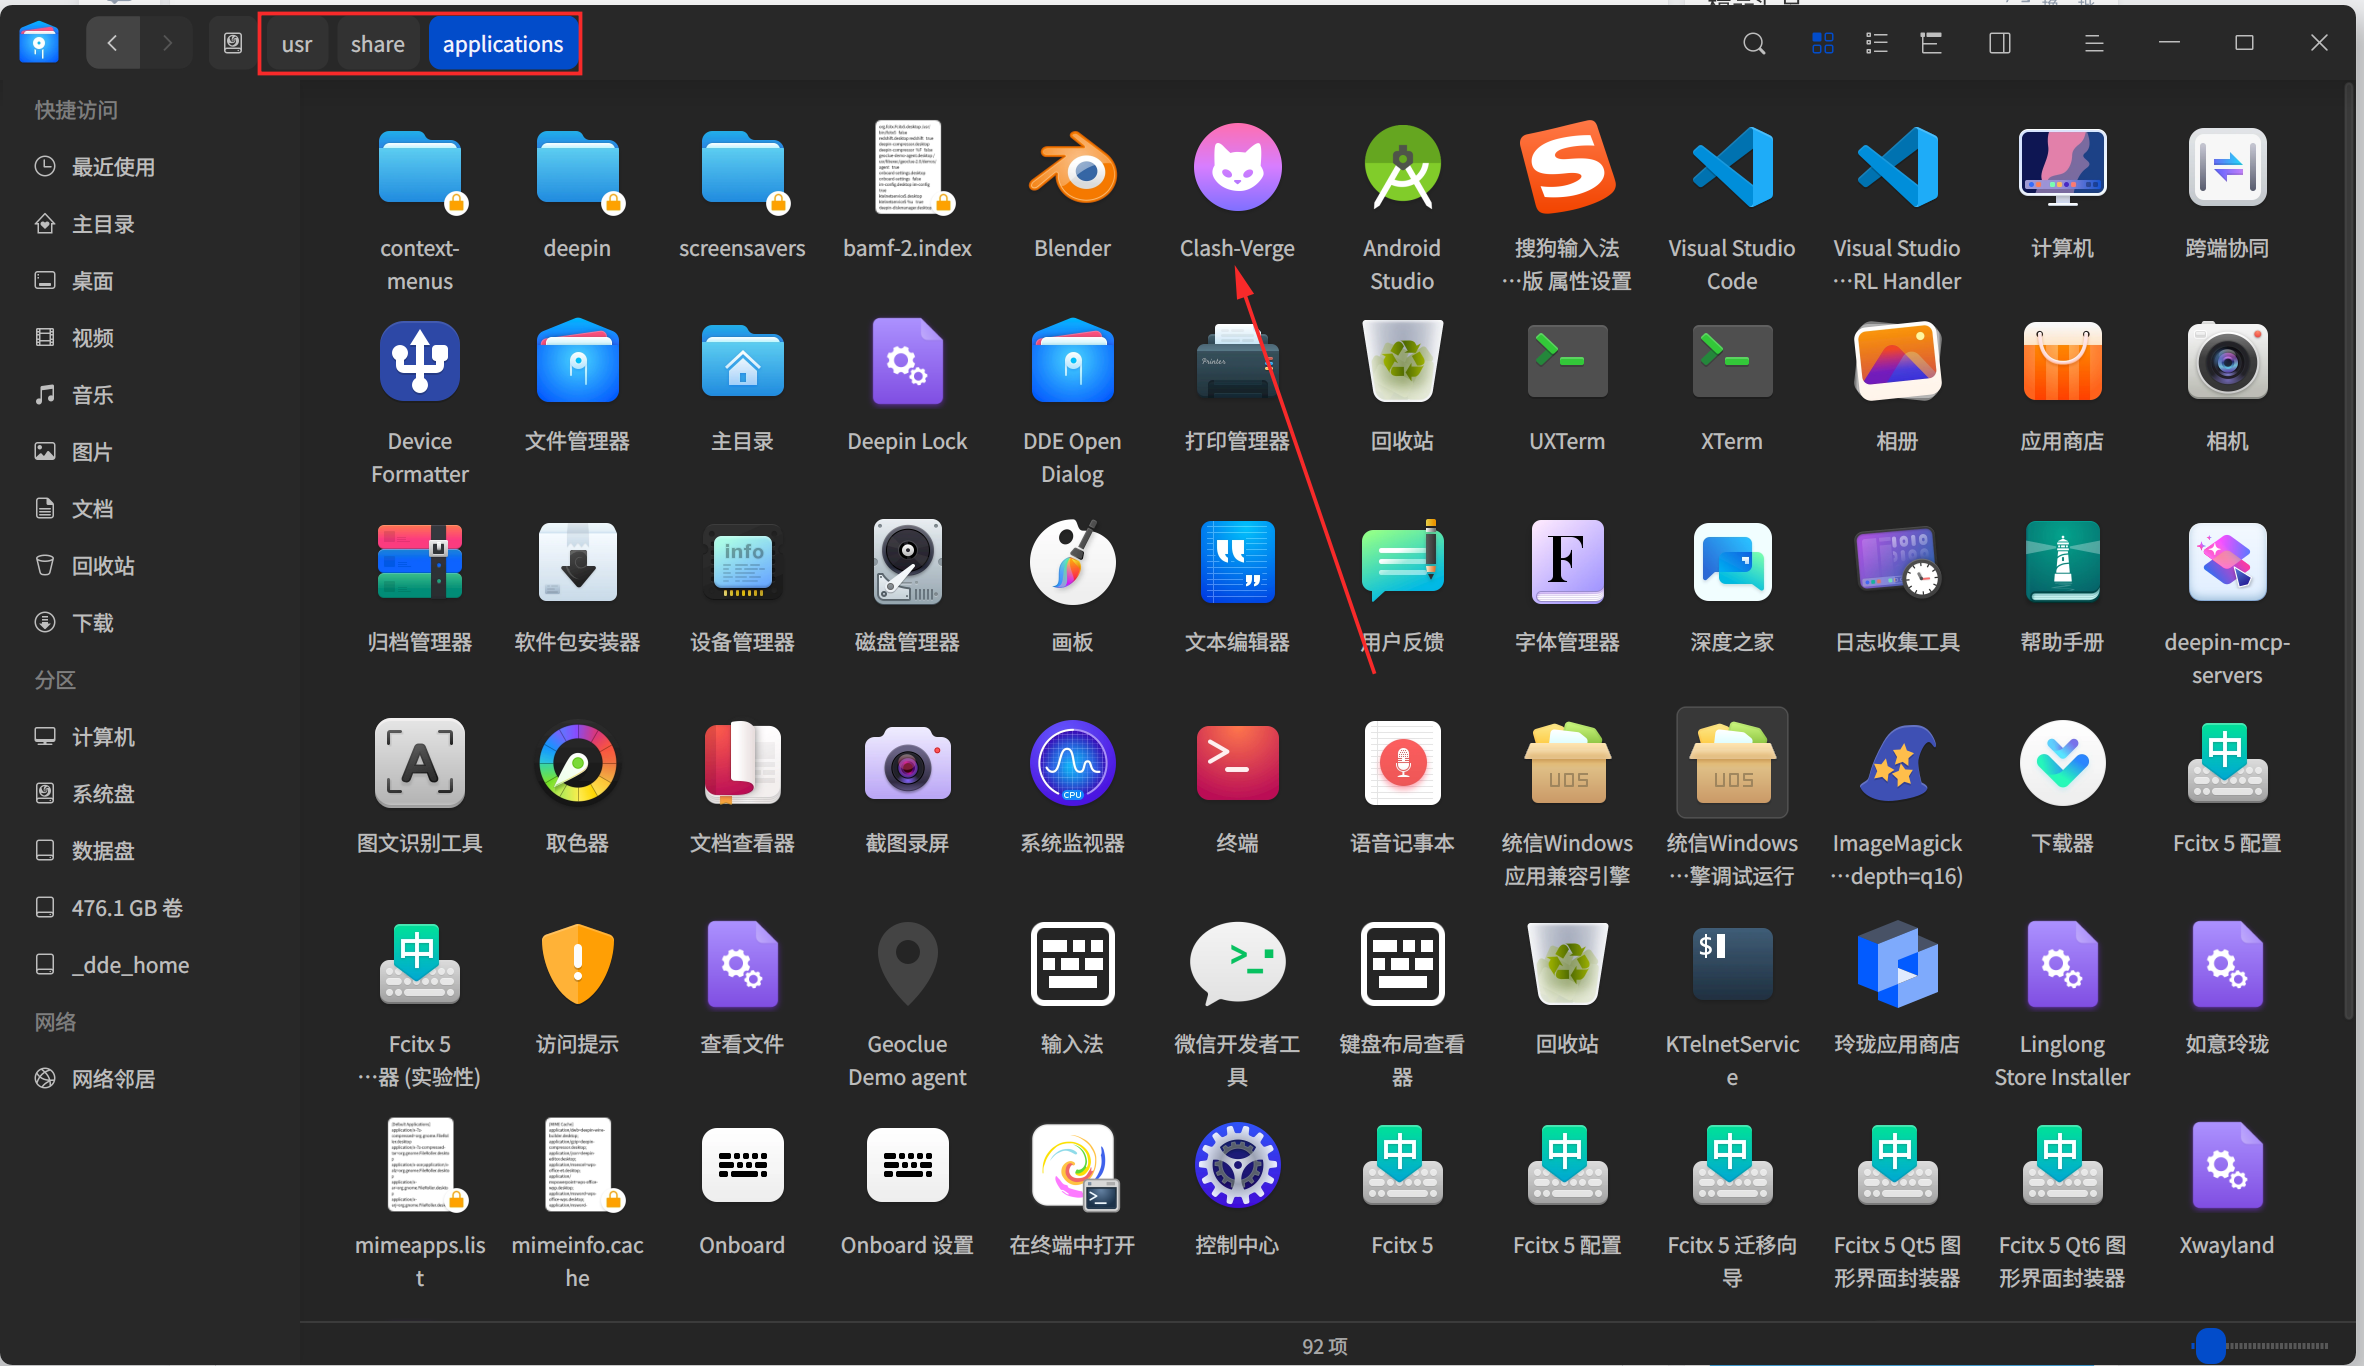Select the 取色器 color wheel icon

[x=577, y=764]
